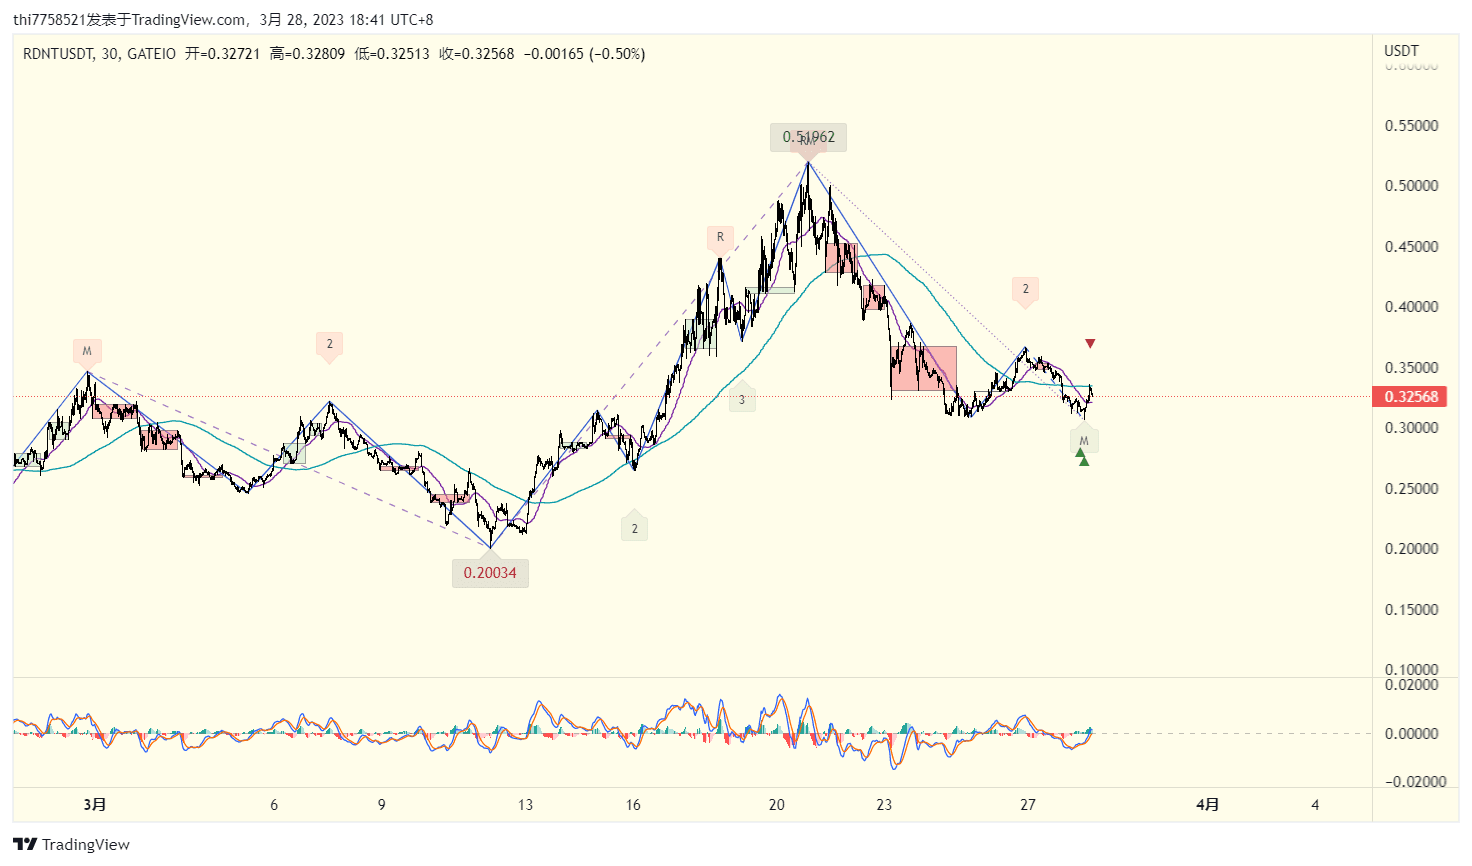The image size is (1472, 866).
Task: Click the 0.55000 price axis level
Action: click(1411, 126)
